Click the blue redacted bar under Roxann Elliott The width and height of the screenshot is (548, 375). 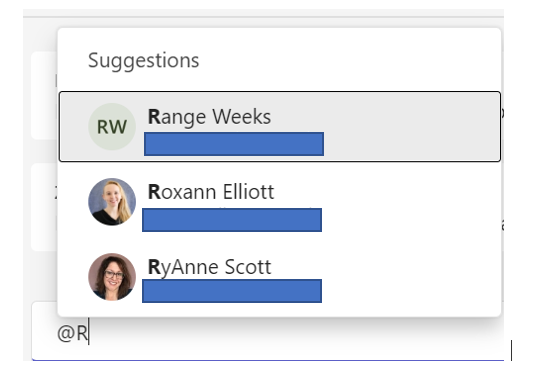(x=232, y=220)
